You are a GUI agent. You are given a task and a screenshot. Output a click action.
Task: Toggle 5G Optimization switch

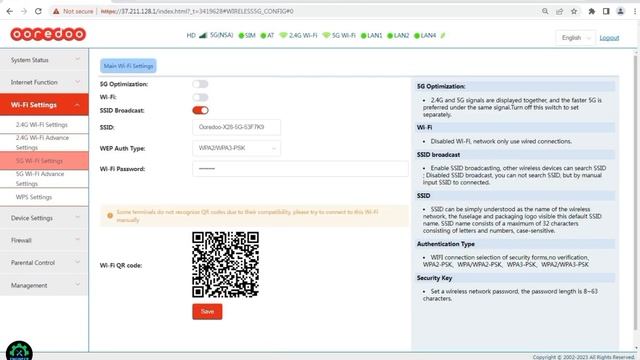[x=200, y=84]
